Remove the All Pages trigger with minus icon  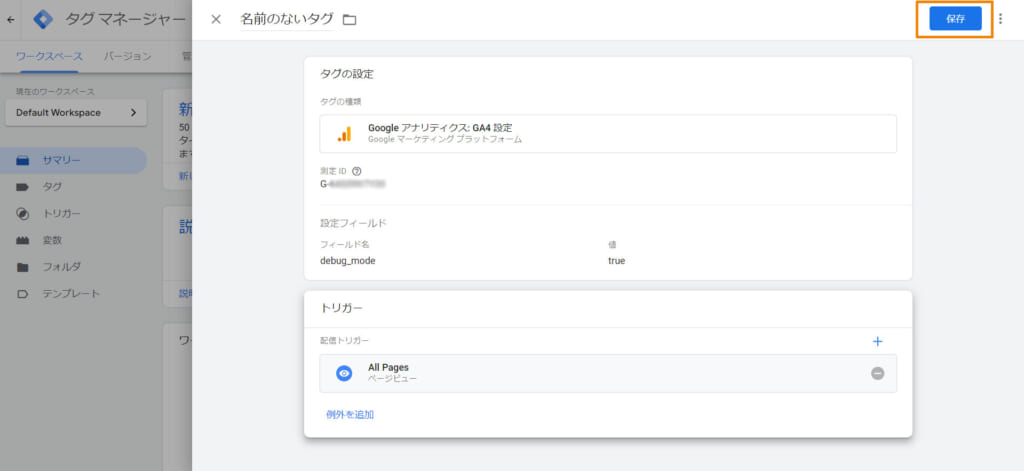coord(878,373)
